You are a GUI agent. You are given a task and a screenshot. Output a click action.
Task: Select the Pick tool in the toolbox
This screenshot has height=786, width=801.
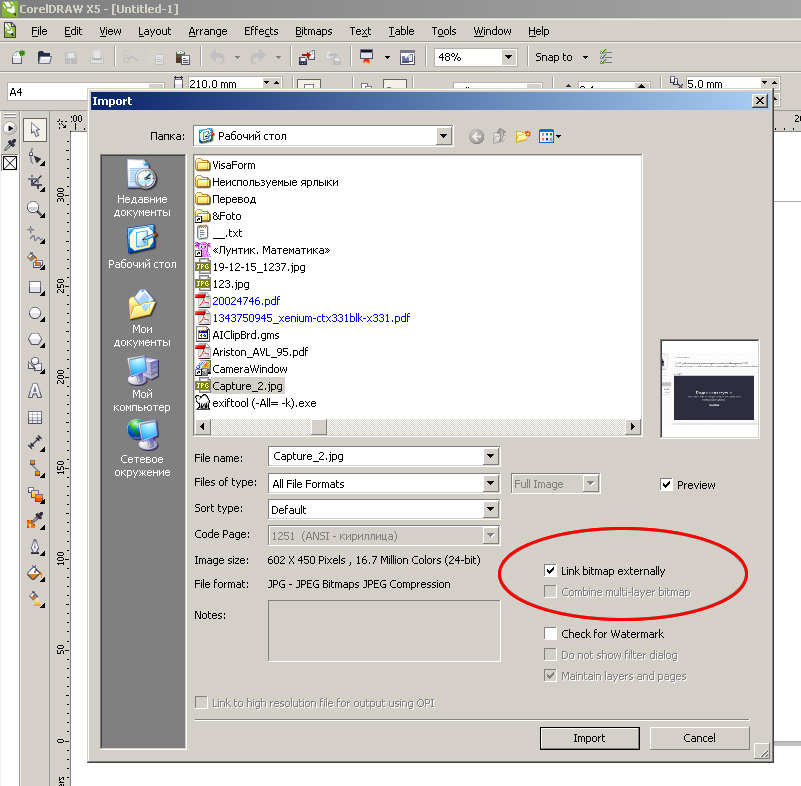[35, 130]
